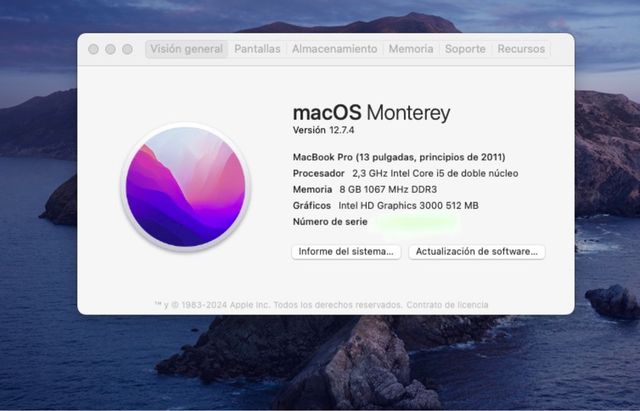Viewport: 640px width, 411px height.
Task: Launch Actualización de software
Action: click(x=476, y=251)
